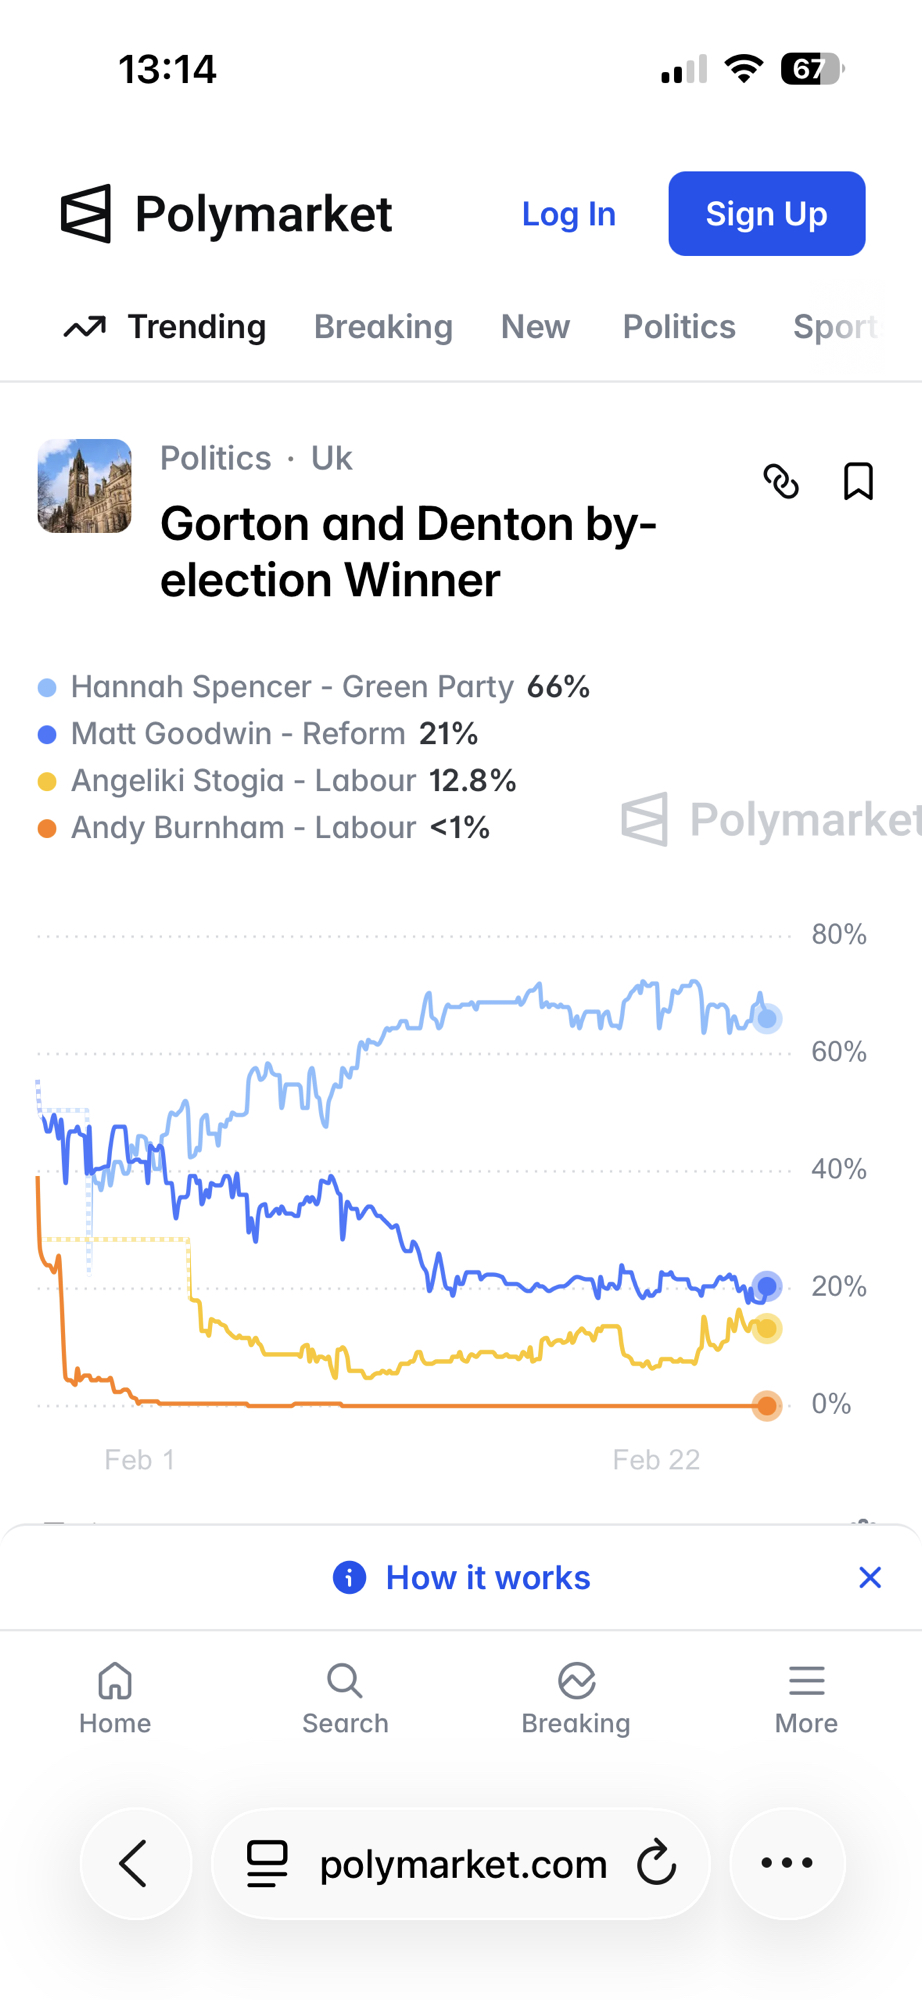Open Search in bottom navigation

345,1698
